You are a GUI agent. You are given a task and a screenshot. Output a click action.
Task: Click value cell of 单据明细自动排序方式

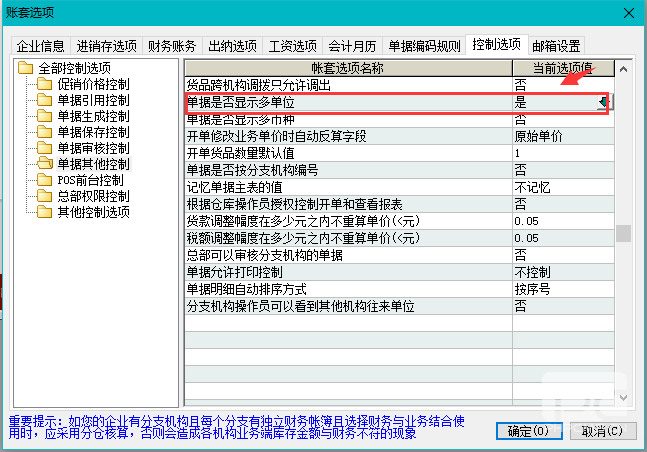(560, 289)
